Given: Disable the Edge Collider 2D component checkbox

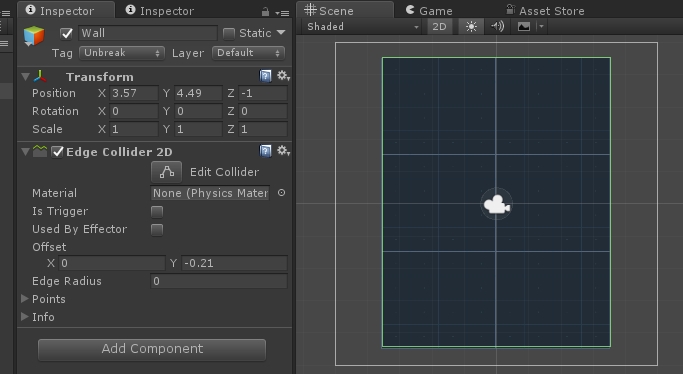Looking at the screenshot, I should 57,152.
